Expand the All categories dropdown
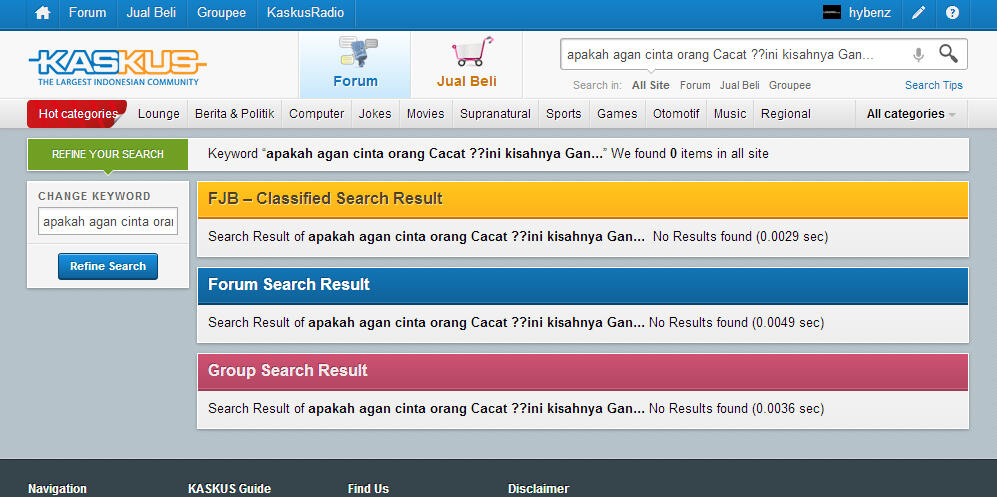This screenshot has height=497, width=997. tap(911, 114)
